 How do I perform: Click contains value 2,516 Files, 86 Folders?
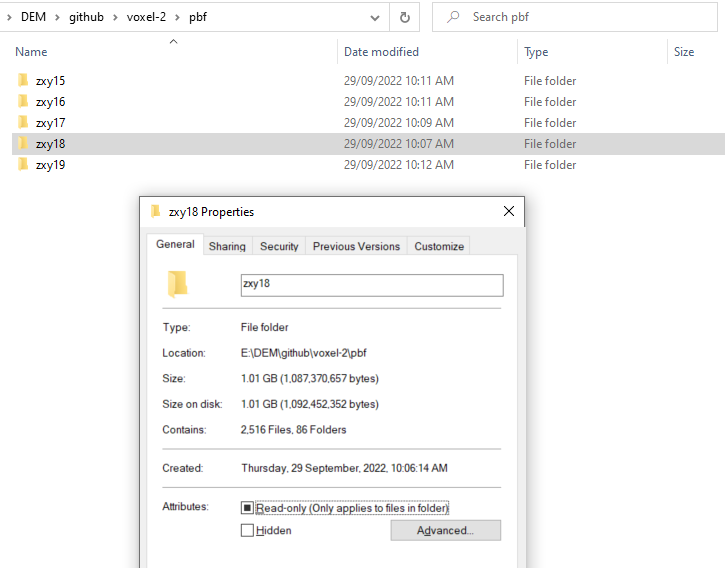pos(293,430)
